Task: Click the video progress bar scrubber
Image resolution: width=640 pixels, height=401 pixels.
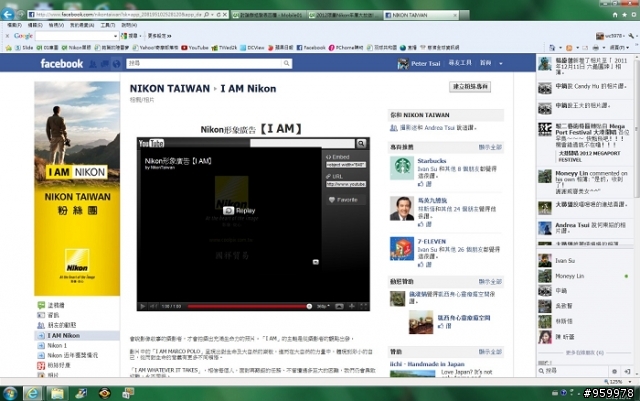Action: click(x=309, y=306)
